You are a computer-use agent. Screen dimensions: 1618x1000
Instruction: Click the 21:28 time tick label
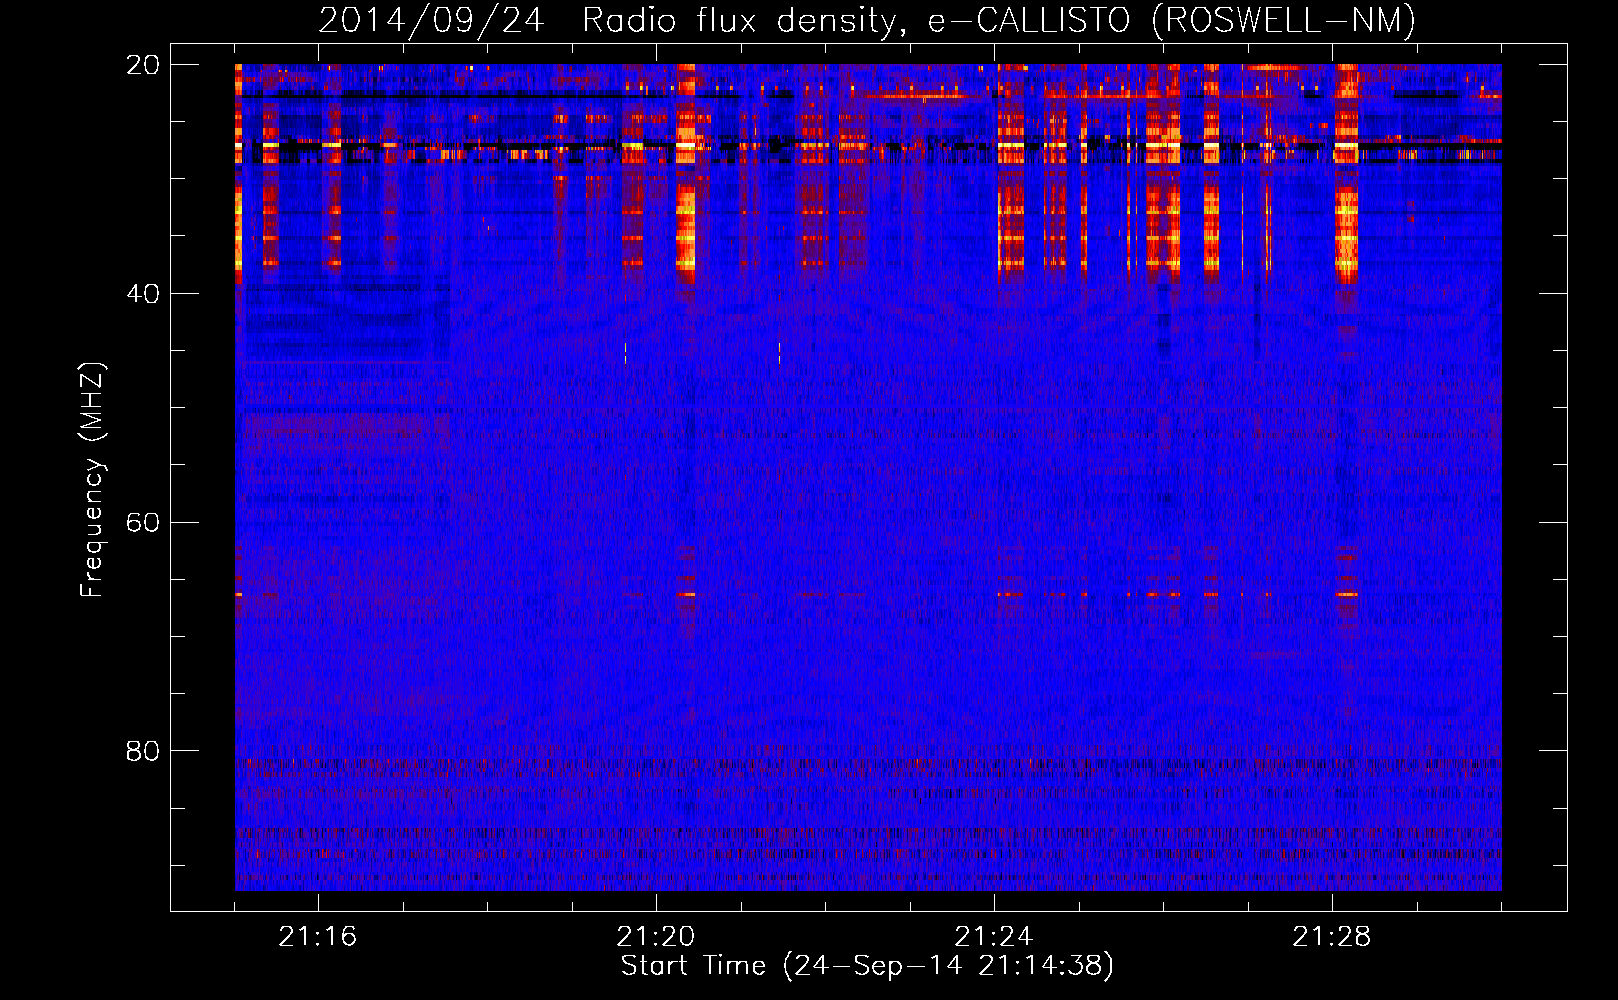click(1332, 936)
